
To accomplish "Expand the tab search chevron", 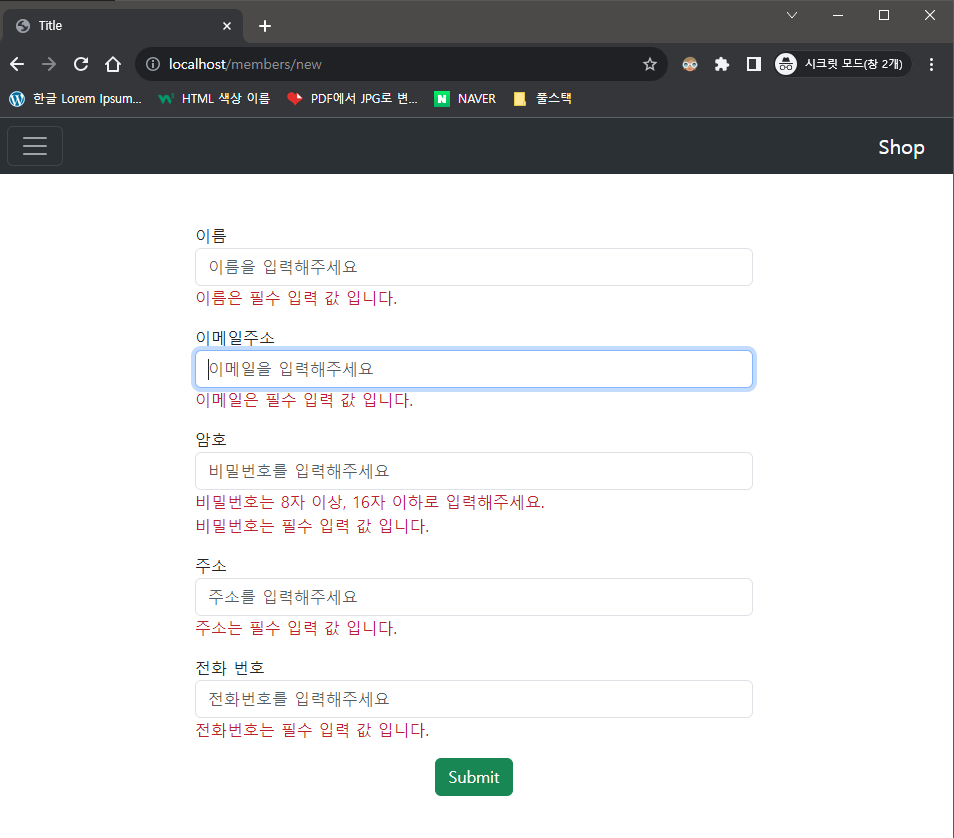I will [x=792, y=15].
